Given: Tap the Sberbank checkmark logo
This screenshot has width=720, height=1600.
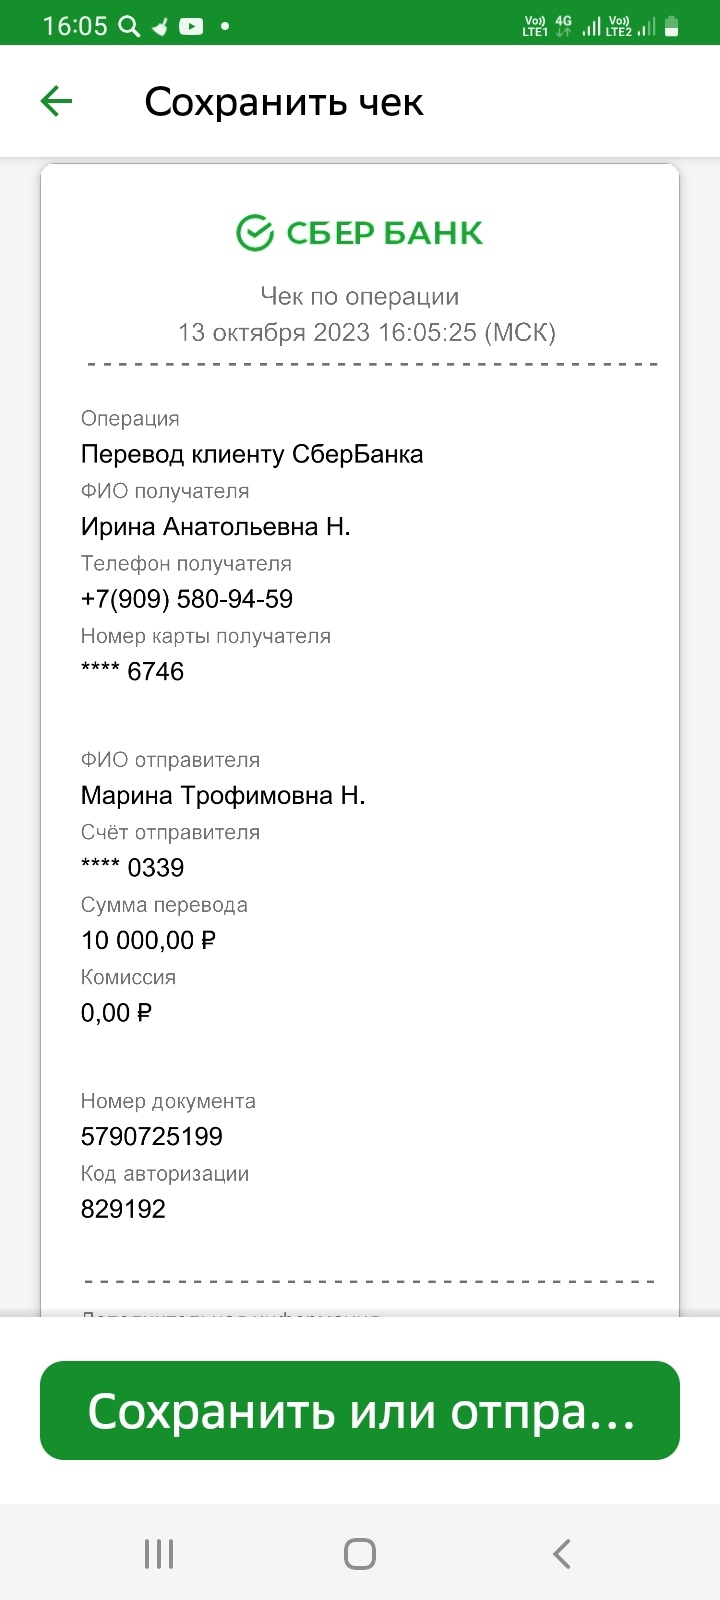Looking at the screenshot, I should point(255,233).
